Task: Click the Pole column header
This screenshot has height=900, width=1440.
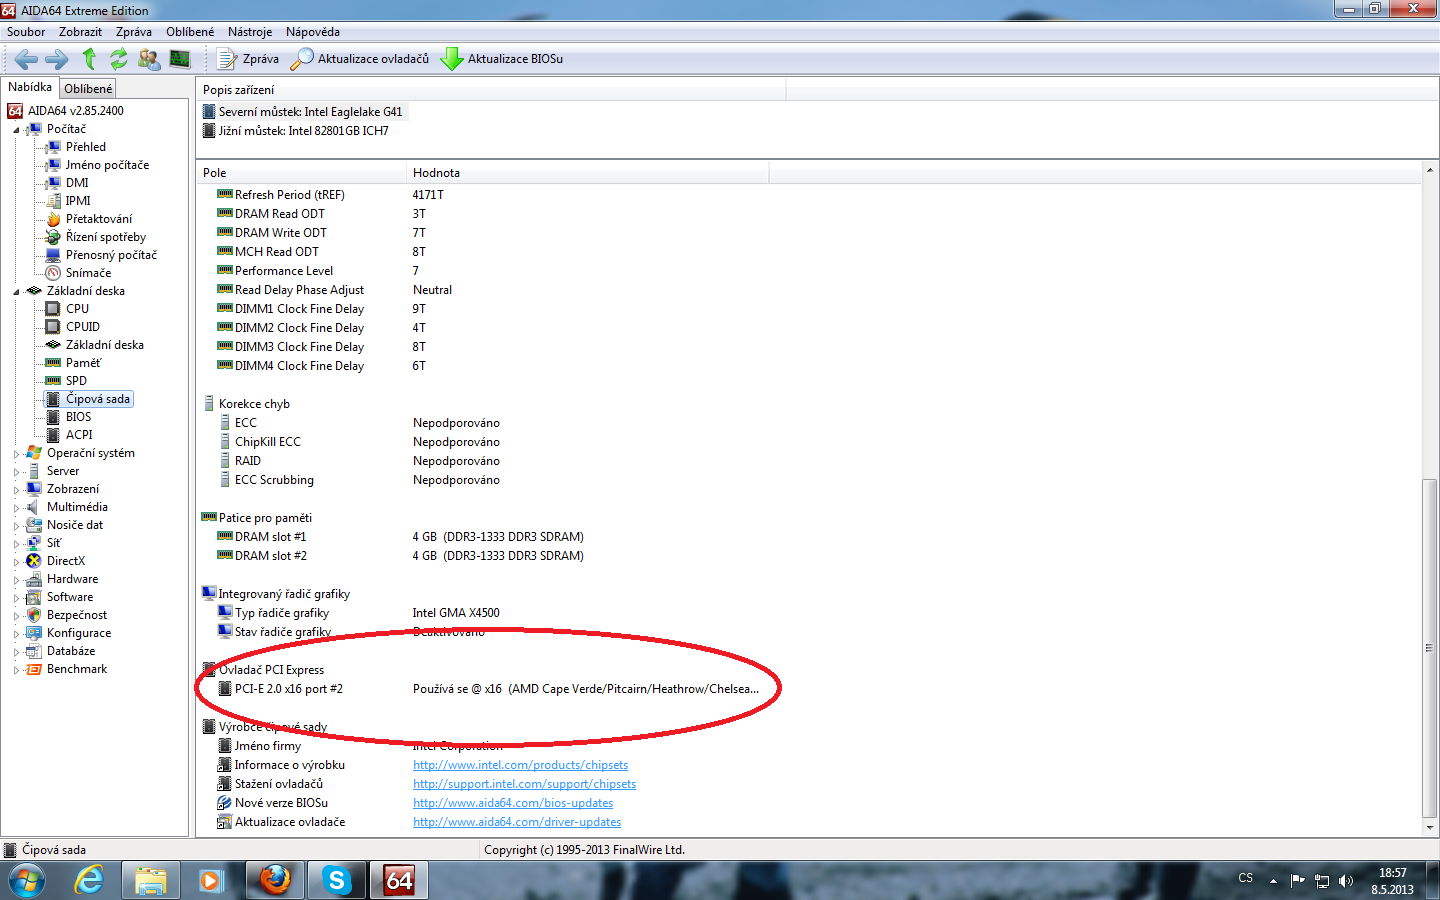Action: (301, 173)
